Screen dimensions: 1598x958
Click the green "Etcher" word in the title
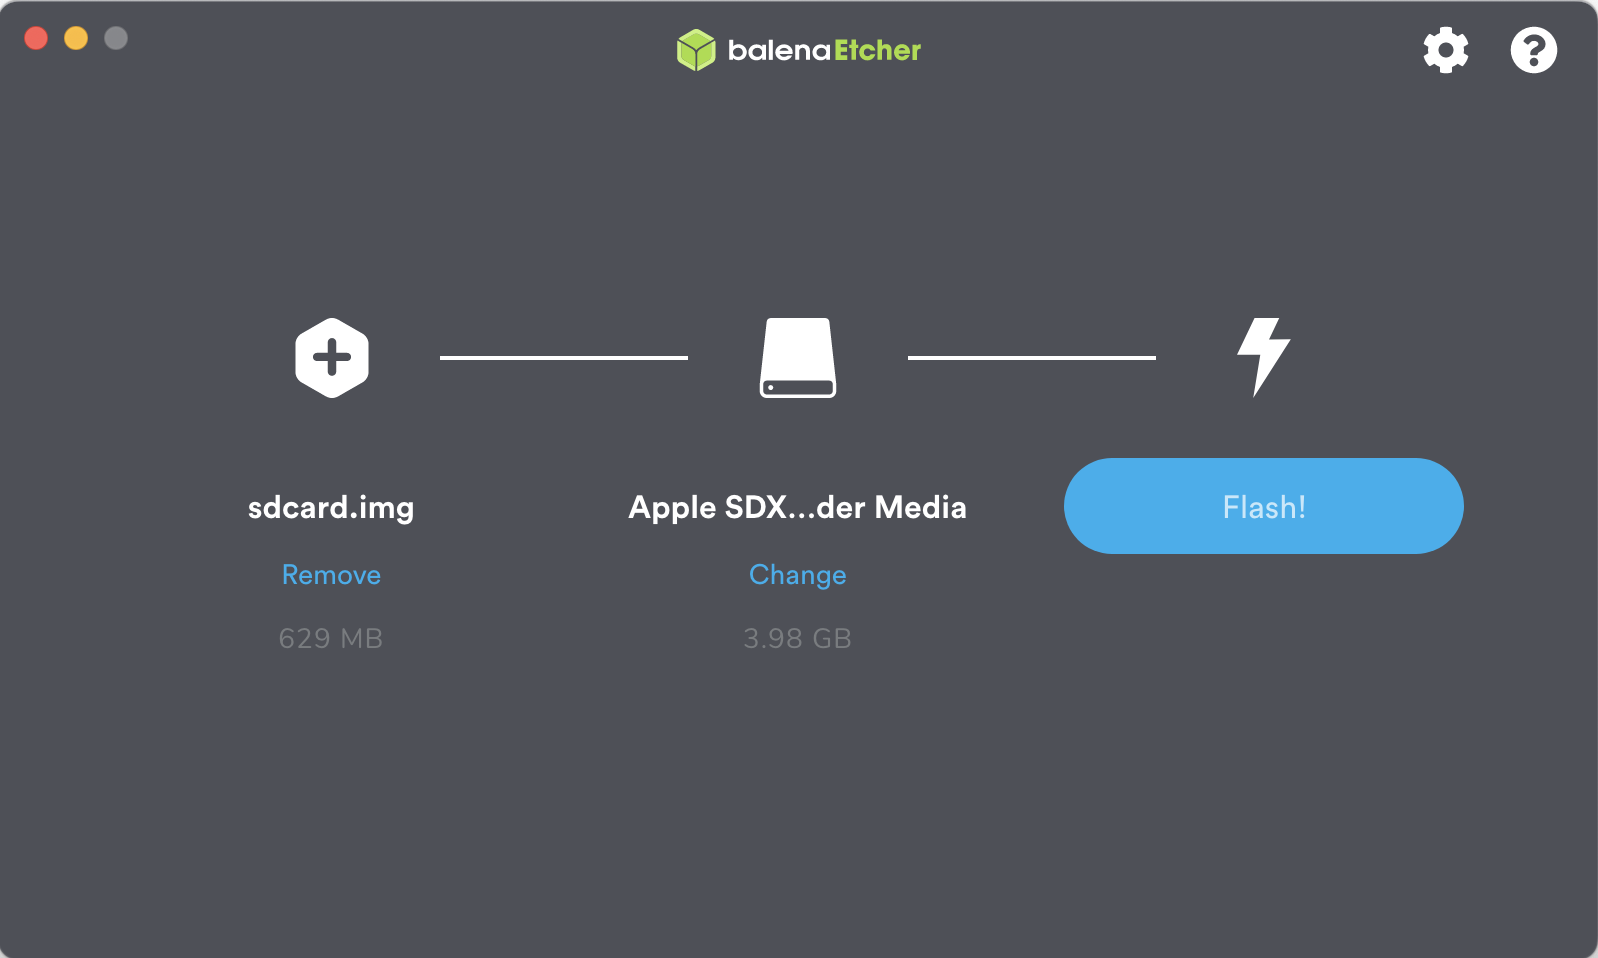point(878,50)
